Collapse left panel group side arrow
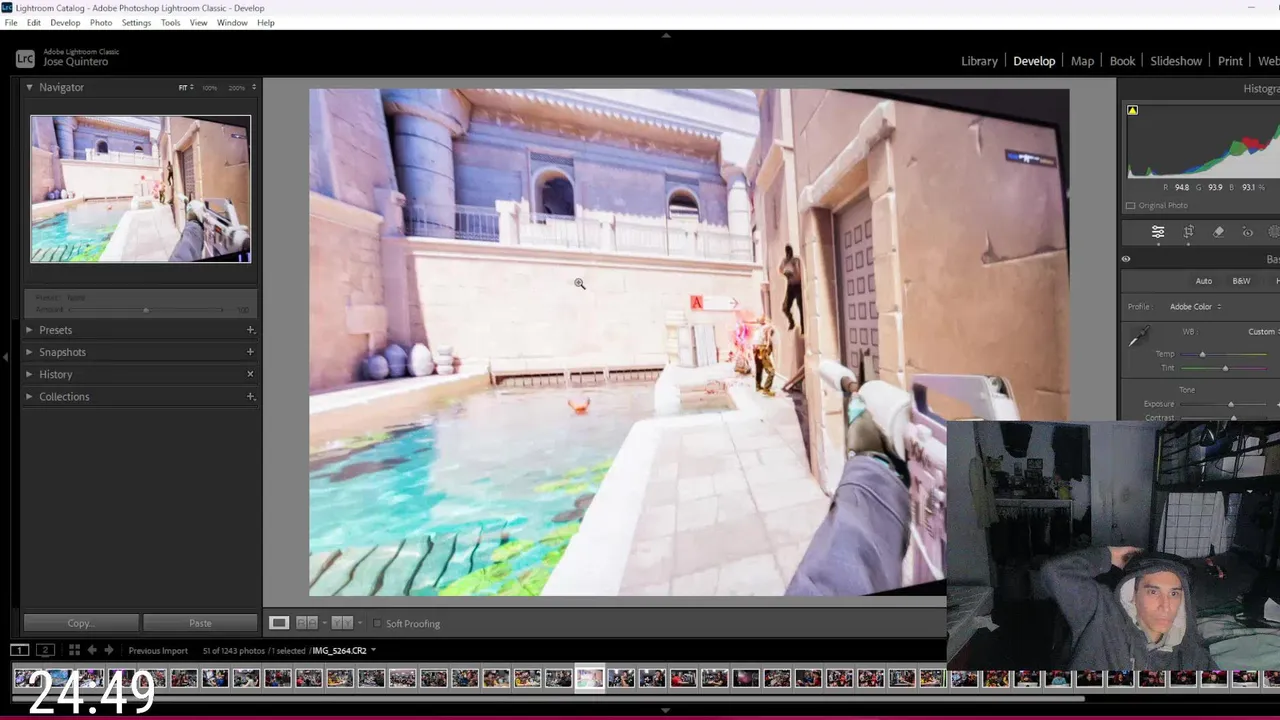 [x=4, y=355]
